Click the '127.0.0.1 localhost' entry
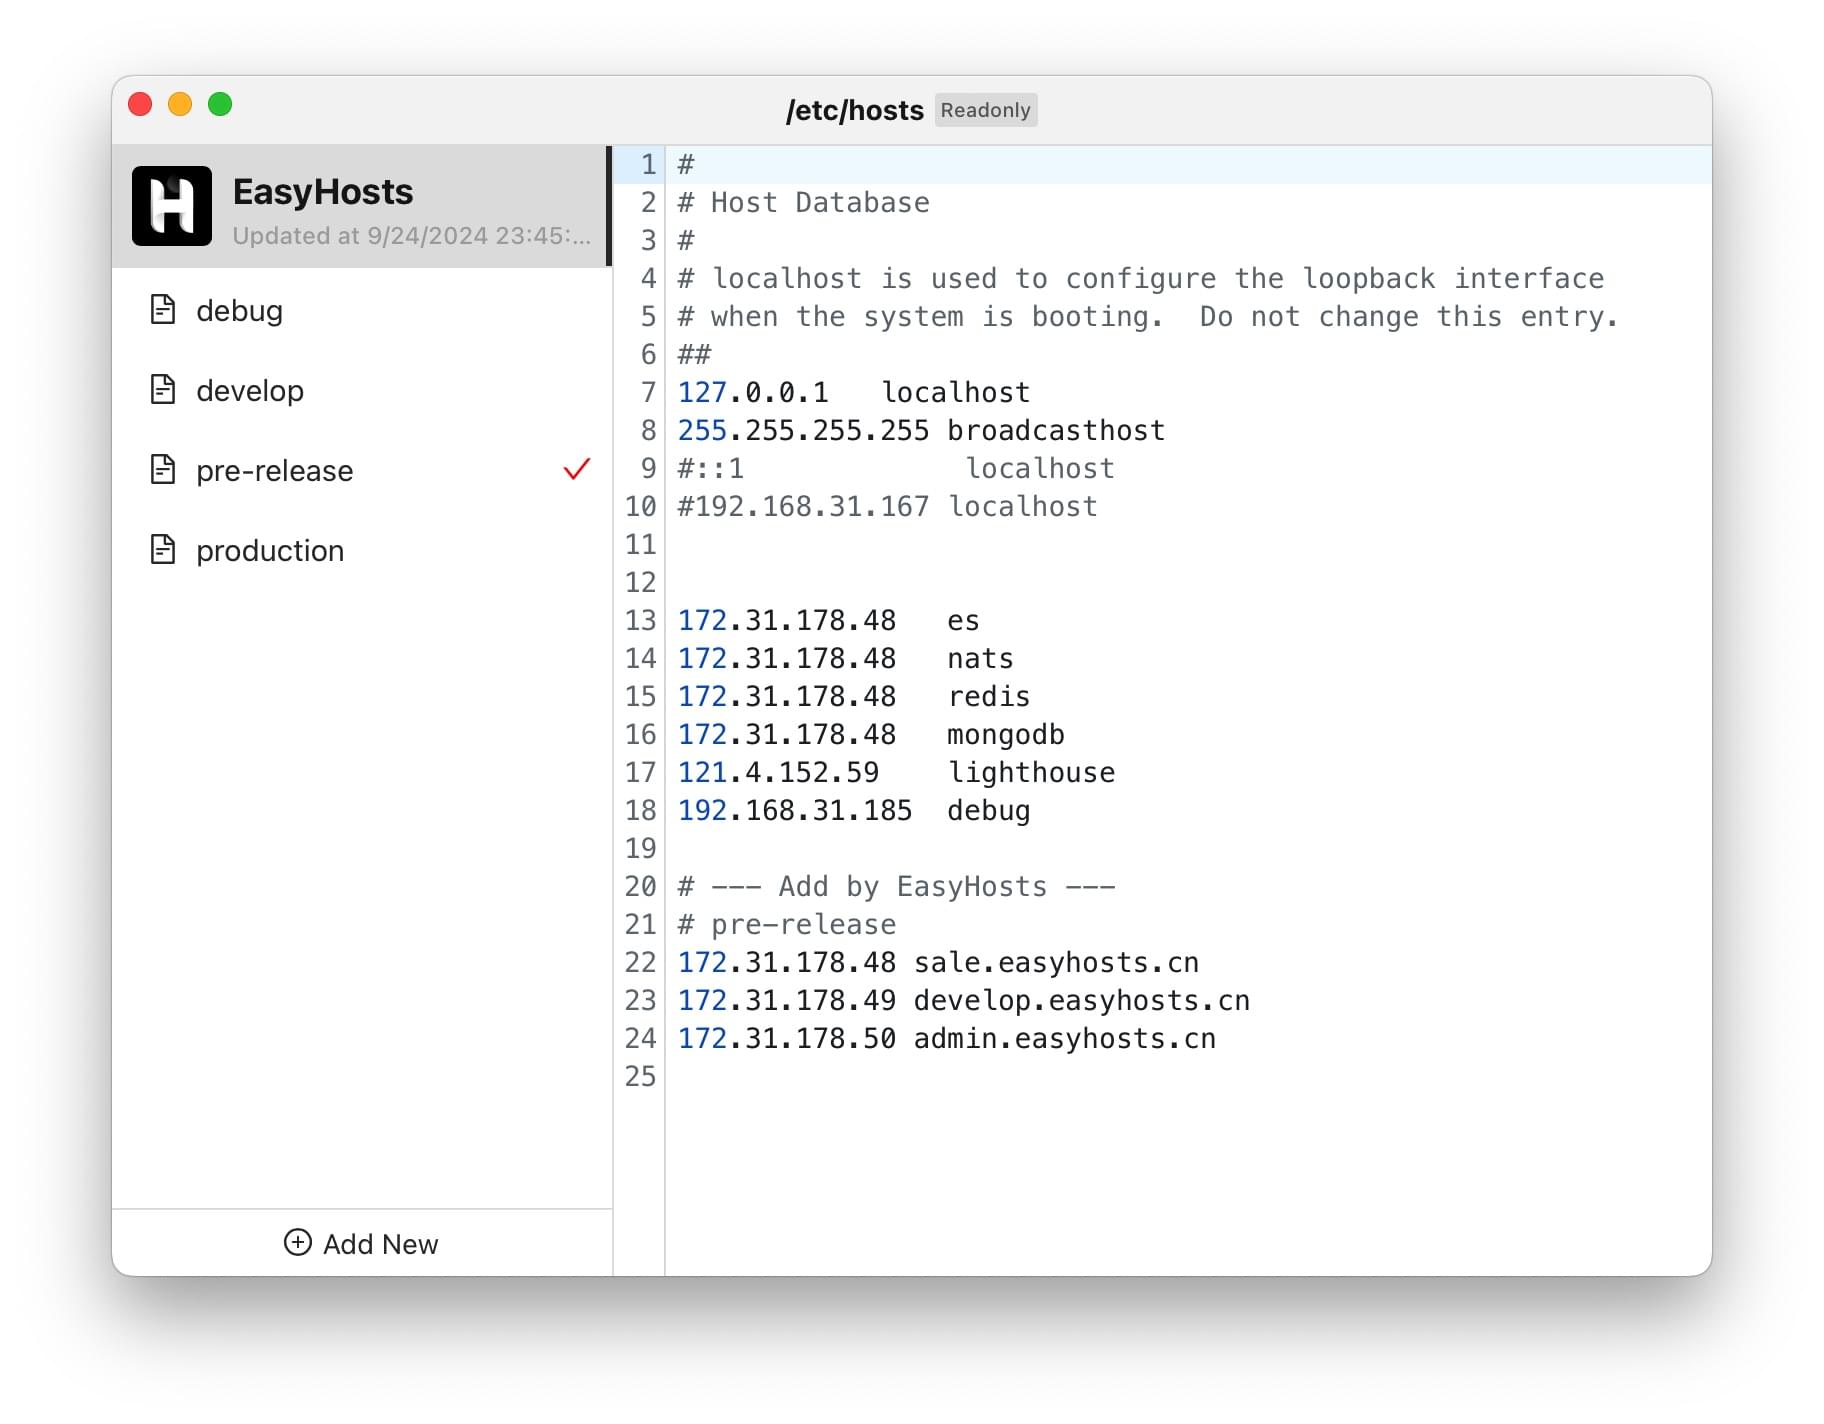1824x1424 pixels. point(854,392)
